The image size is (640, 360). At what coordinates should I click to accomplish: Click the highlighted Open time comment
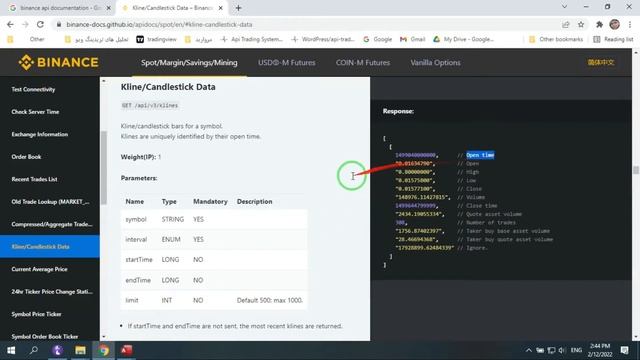click(480, 155)
